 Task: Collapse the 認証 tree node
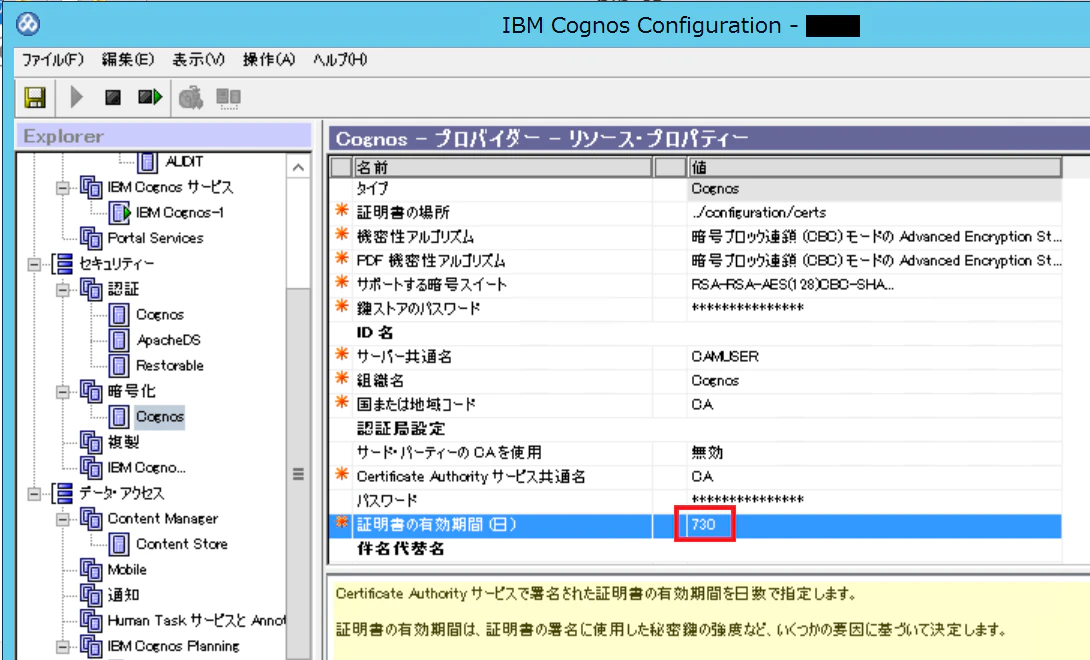tap(63, 290)
